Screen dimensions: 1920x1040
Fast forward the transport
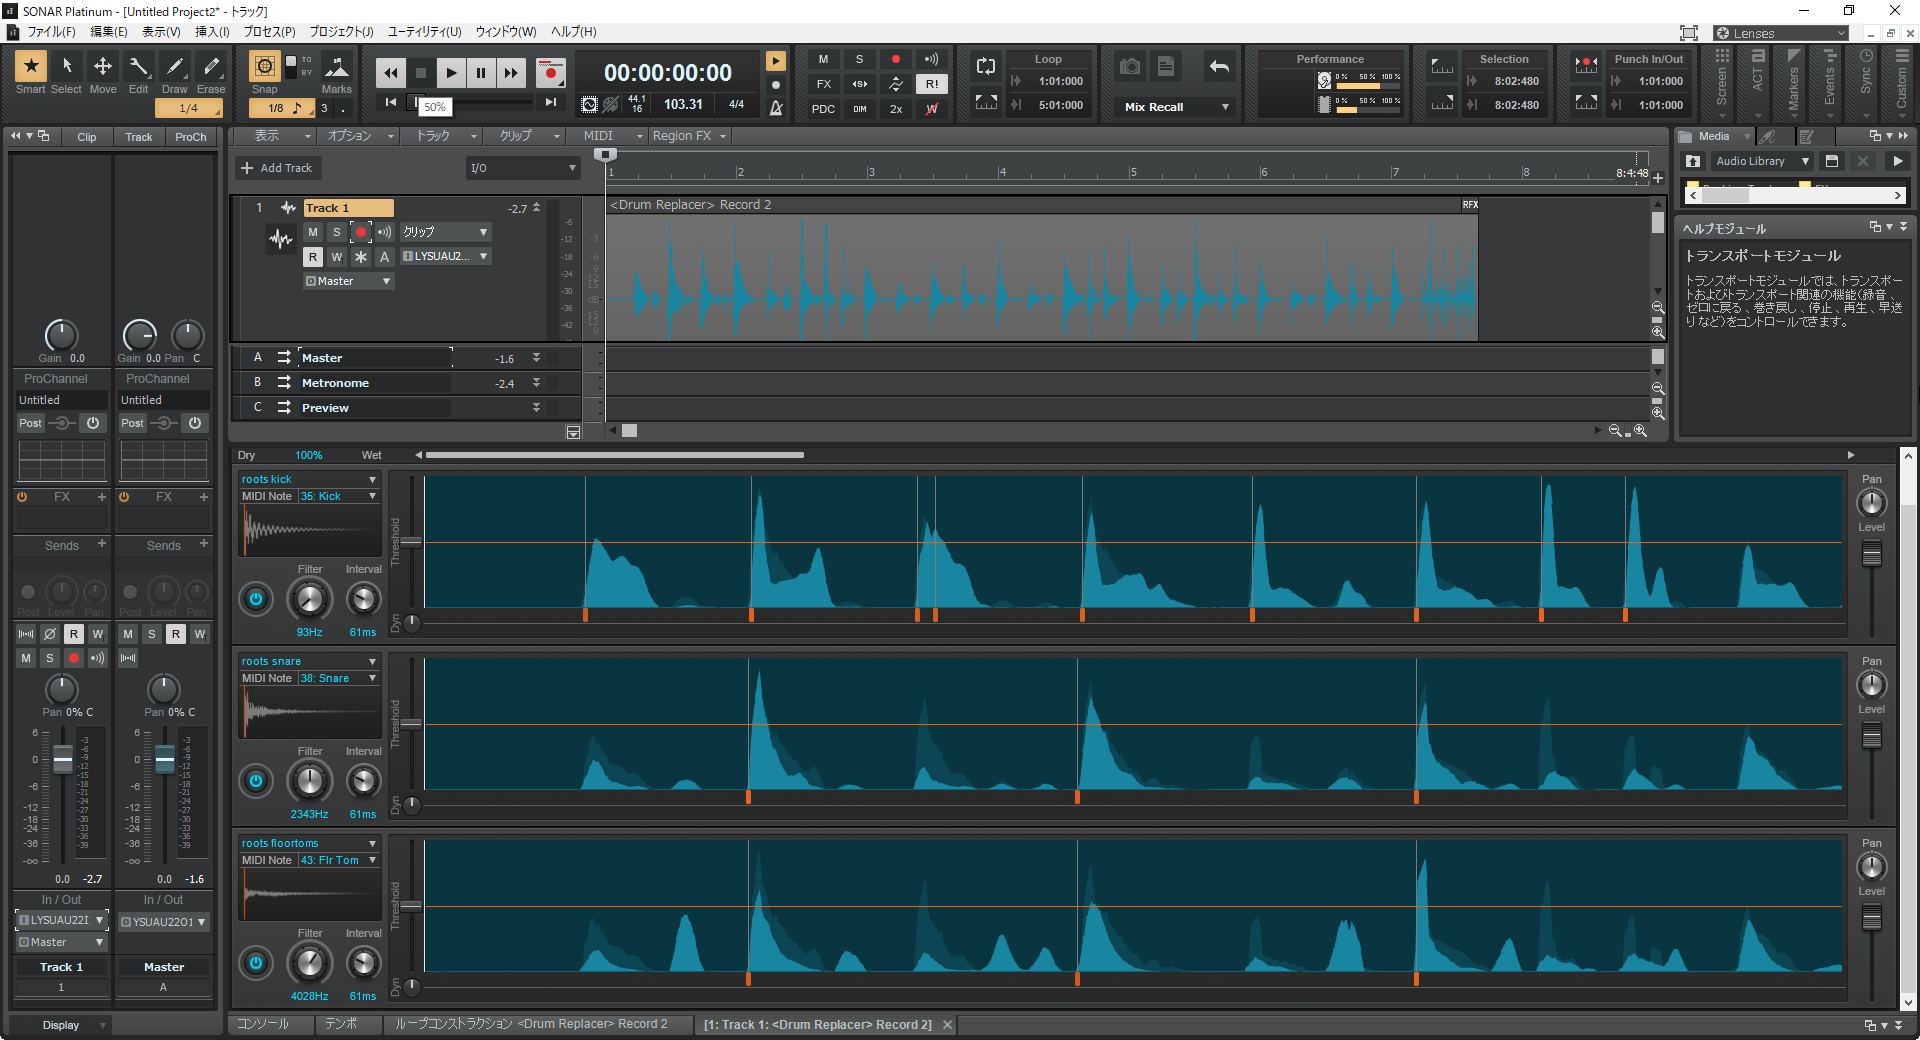(x=511, y=72)
